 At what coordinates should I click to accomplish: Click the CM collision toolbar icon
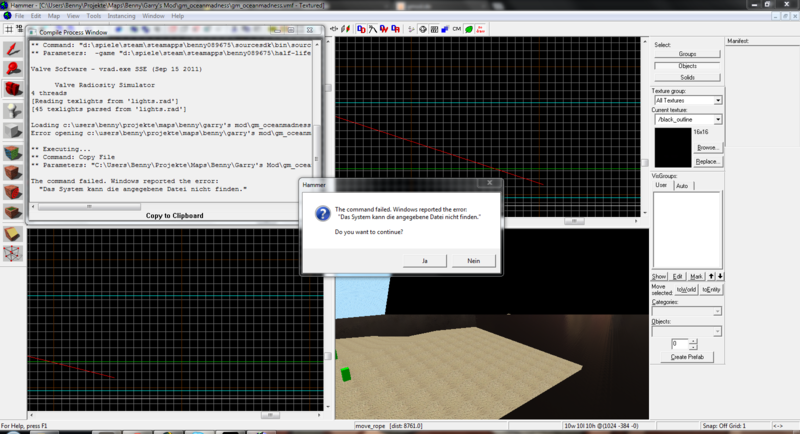(457, 29)
